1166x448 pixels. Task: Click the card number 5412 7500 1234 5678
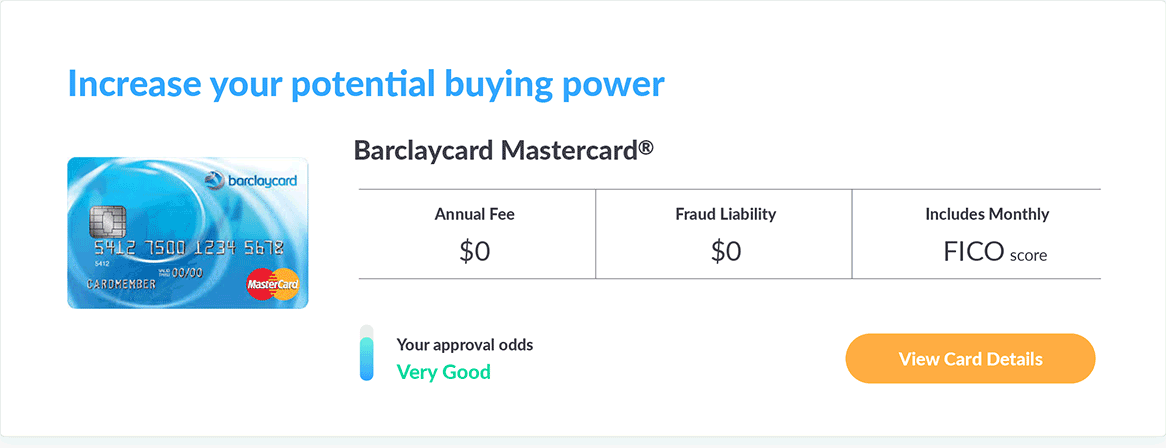pyautogui.click(x=189, y=249)
